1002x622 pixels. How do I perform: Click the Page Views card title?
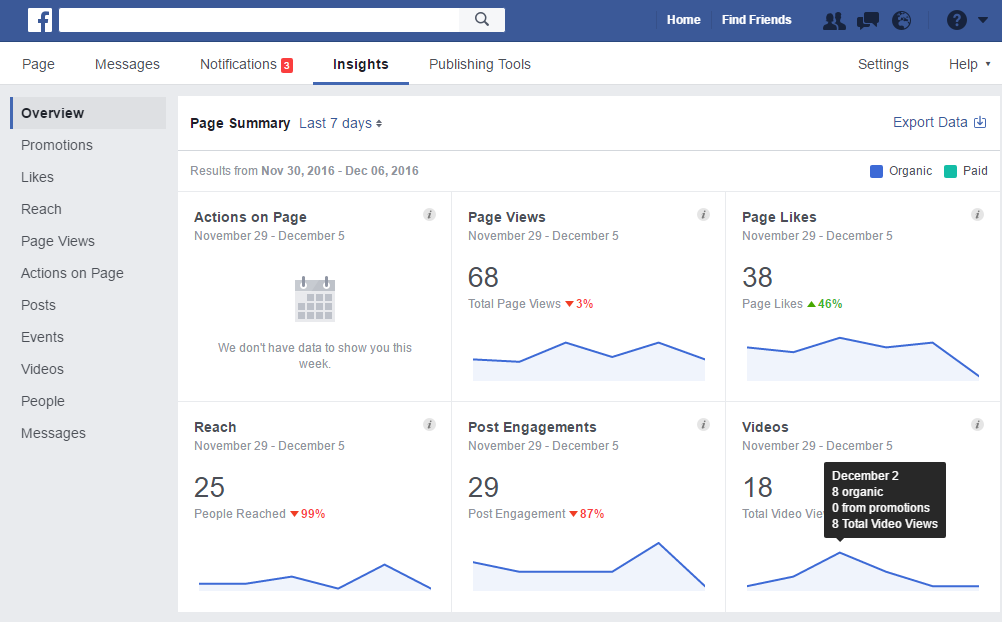[x=507, y=217]
